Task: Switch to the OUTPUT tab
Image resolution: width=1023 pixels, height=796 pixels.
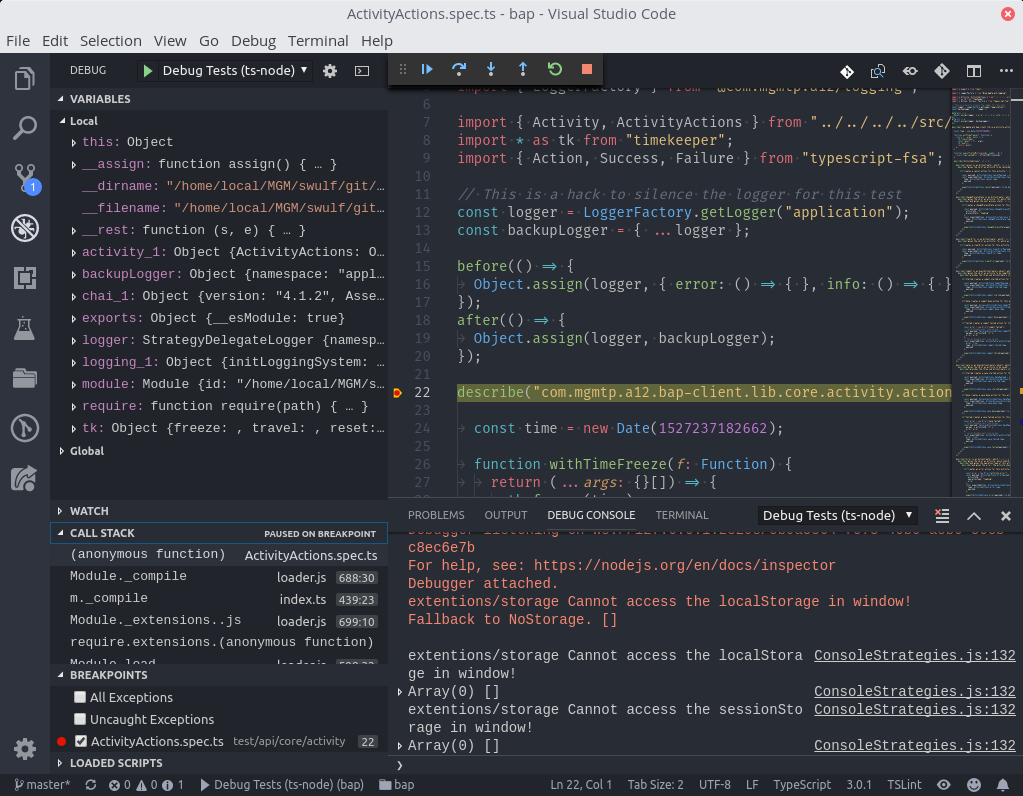Action: point(506,515)
